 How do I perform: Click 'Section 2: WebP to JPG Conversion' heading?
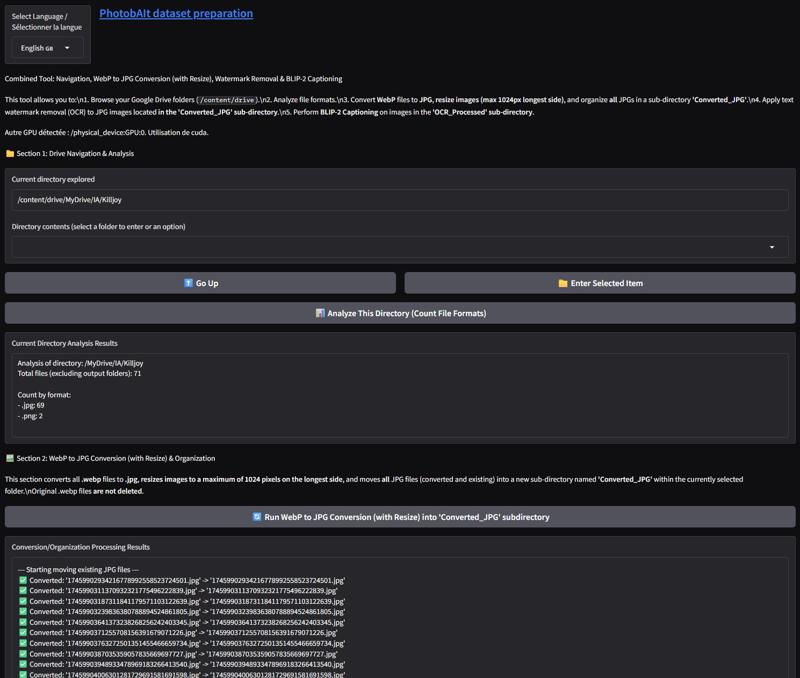pos(116,458)
